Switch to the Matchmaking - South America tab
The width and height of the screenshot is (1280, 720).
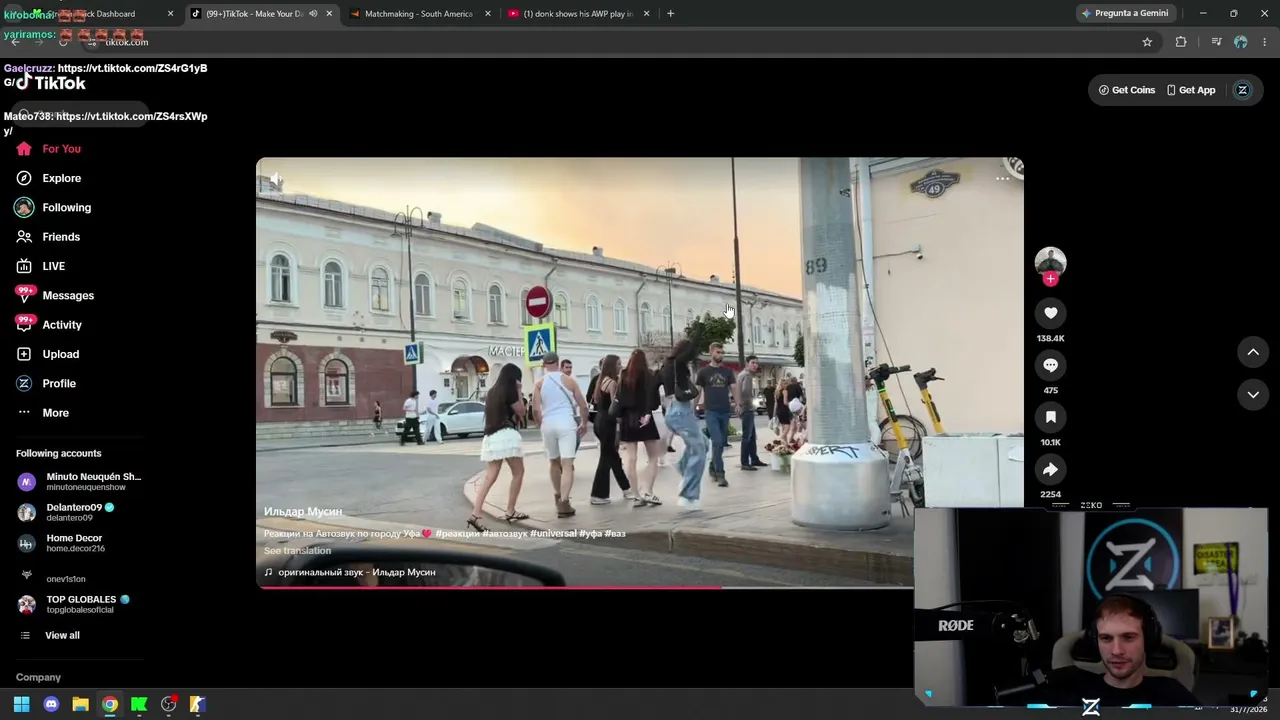point(419,14)
